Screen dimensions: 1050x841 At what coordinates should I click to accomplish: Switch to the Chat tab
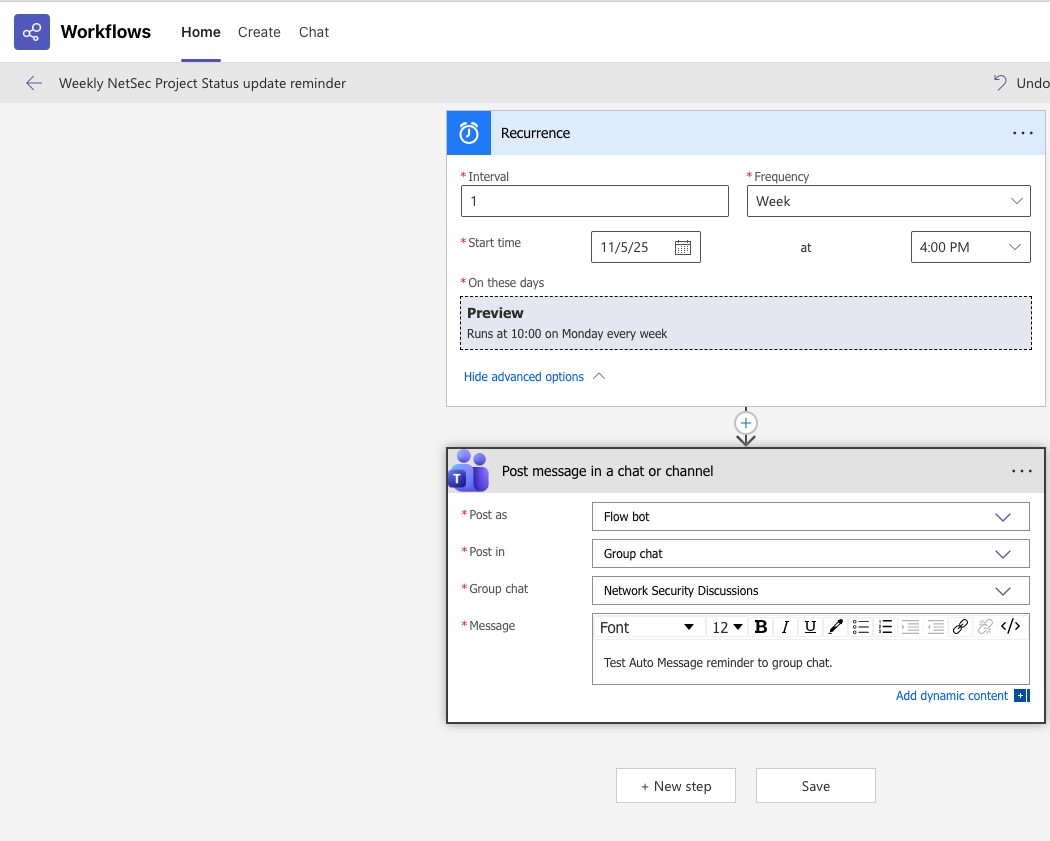(314, 32)
